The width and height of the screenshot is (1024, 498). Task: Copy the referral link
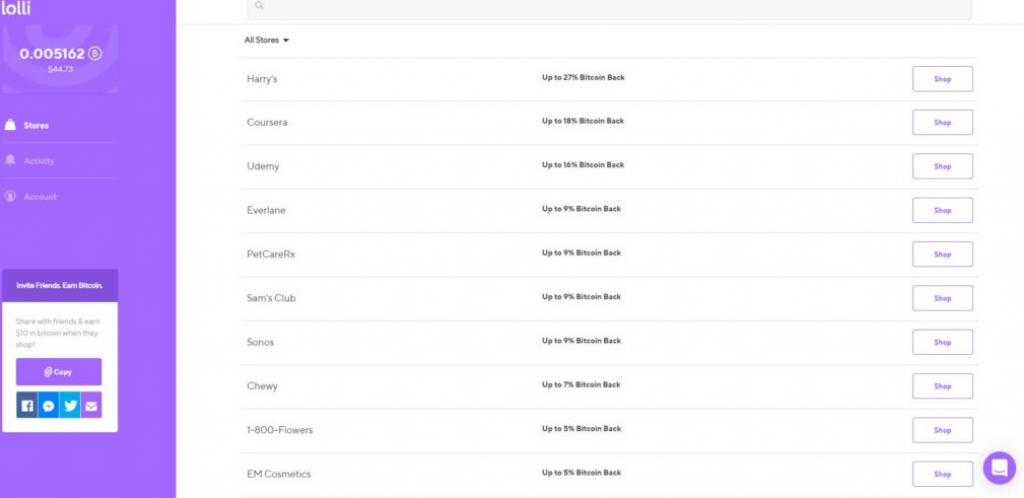pos(59,371)
